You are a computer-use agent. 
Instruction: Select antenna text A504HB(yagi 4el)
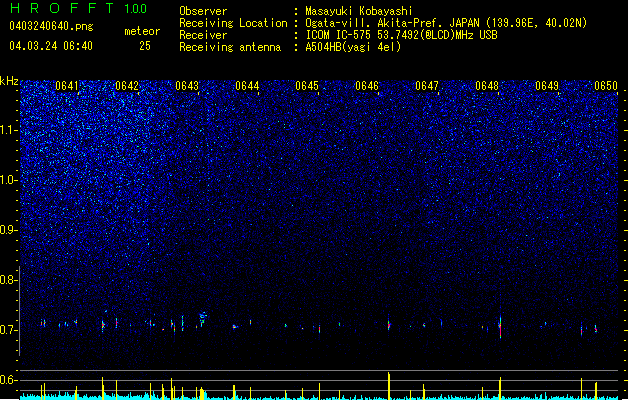(x=353, y=47)
